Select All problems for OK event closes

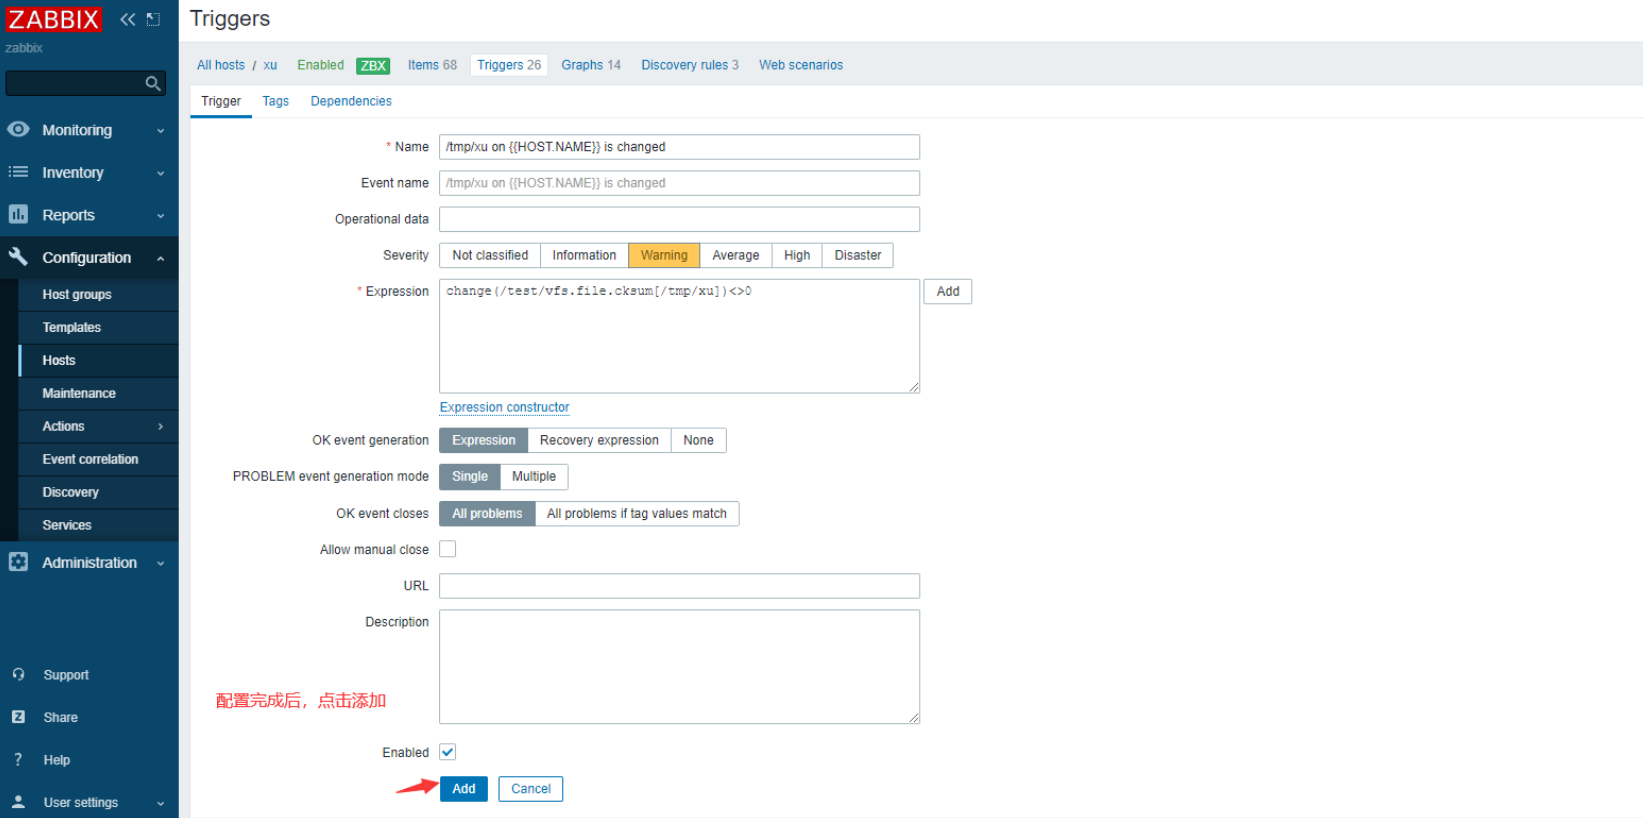pyautogui.click(x=487, y=514)
